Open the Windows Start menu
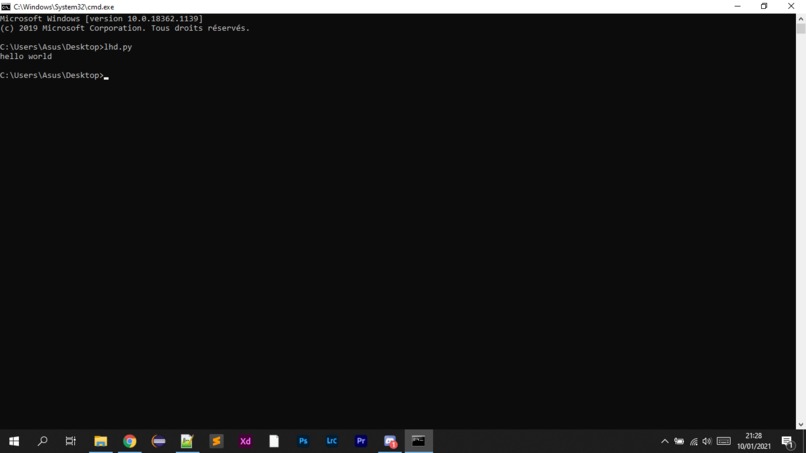This screenshot has width=806, height=453. (x=14, y=441)
